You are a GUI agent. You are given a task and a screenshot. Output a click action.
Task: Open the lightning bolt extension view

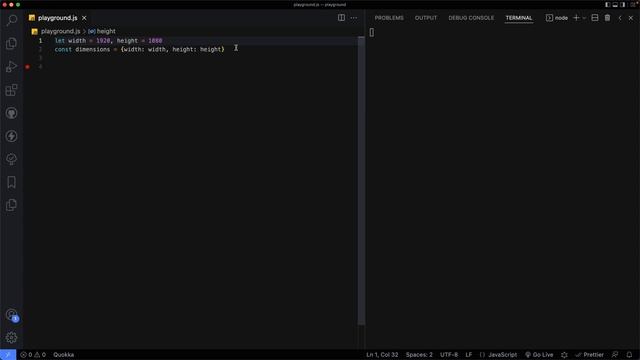click(x=11, y=136)
